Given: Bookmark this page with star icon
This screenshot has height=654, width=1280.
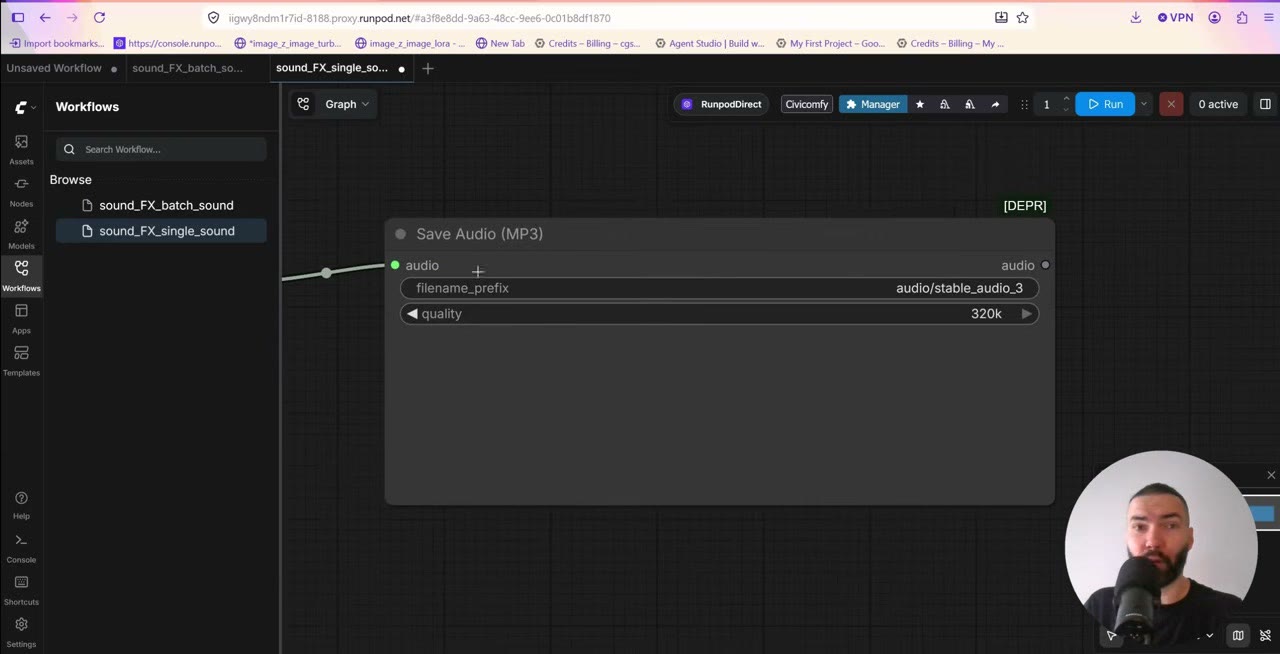Looking at the screenshot, I should (x=1022, y=18).
